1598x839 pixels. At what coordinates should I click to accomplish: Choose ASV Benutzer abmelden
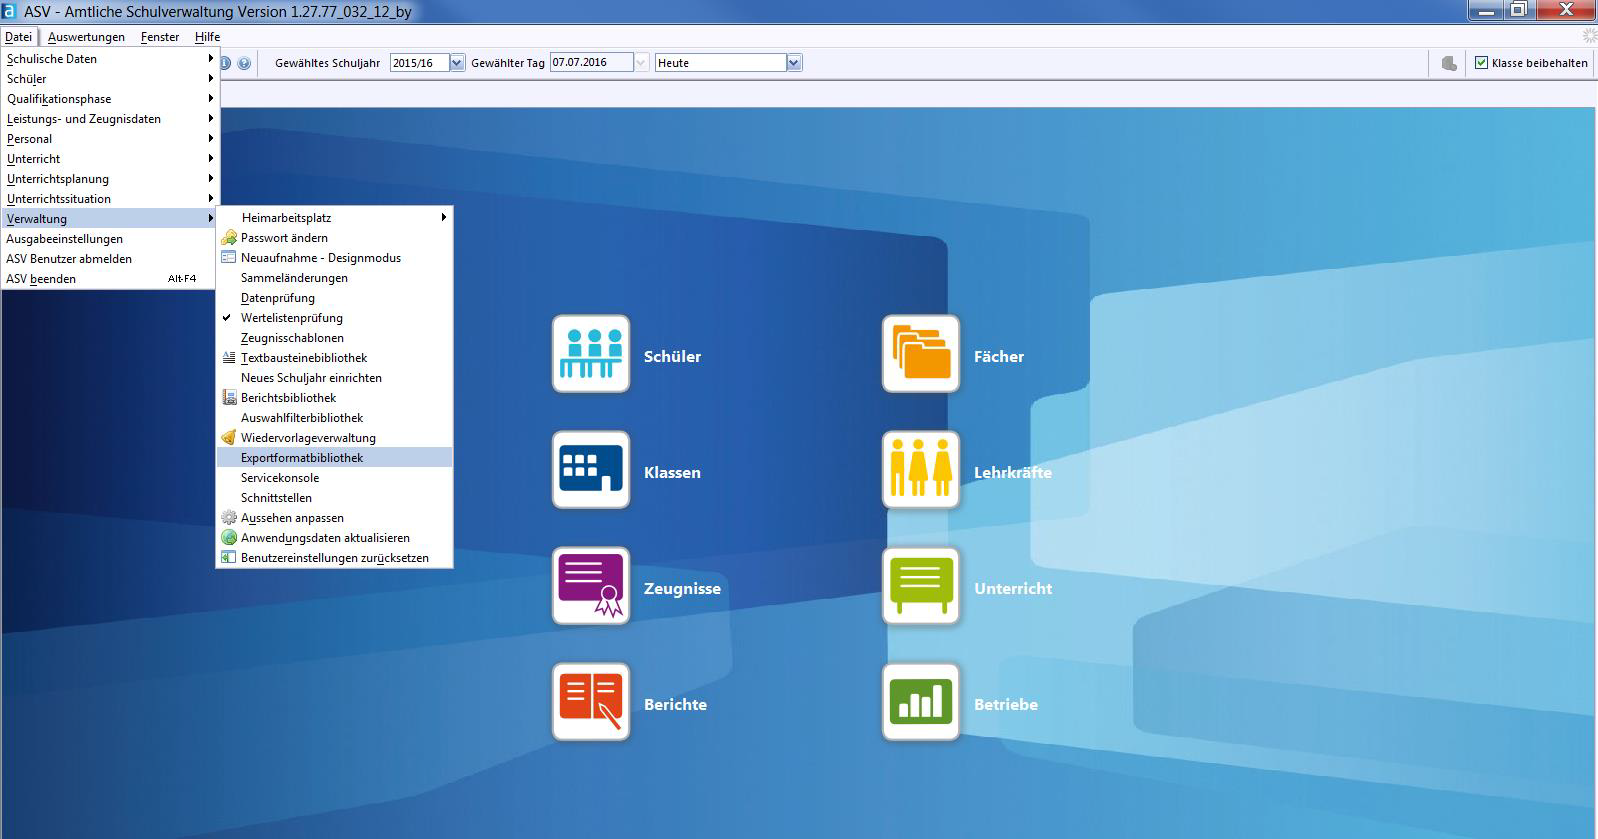pos(108,259)
